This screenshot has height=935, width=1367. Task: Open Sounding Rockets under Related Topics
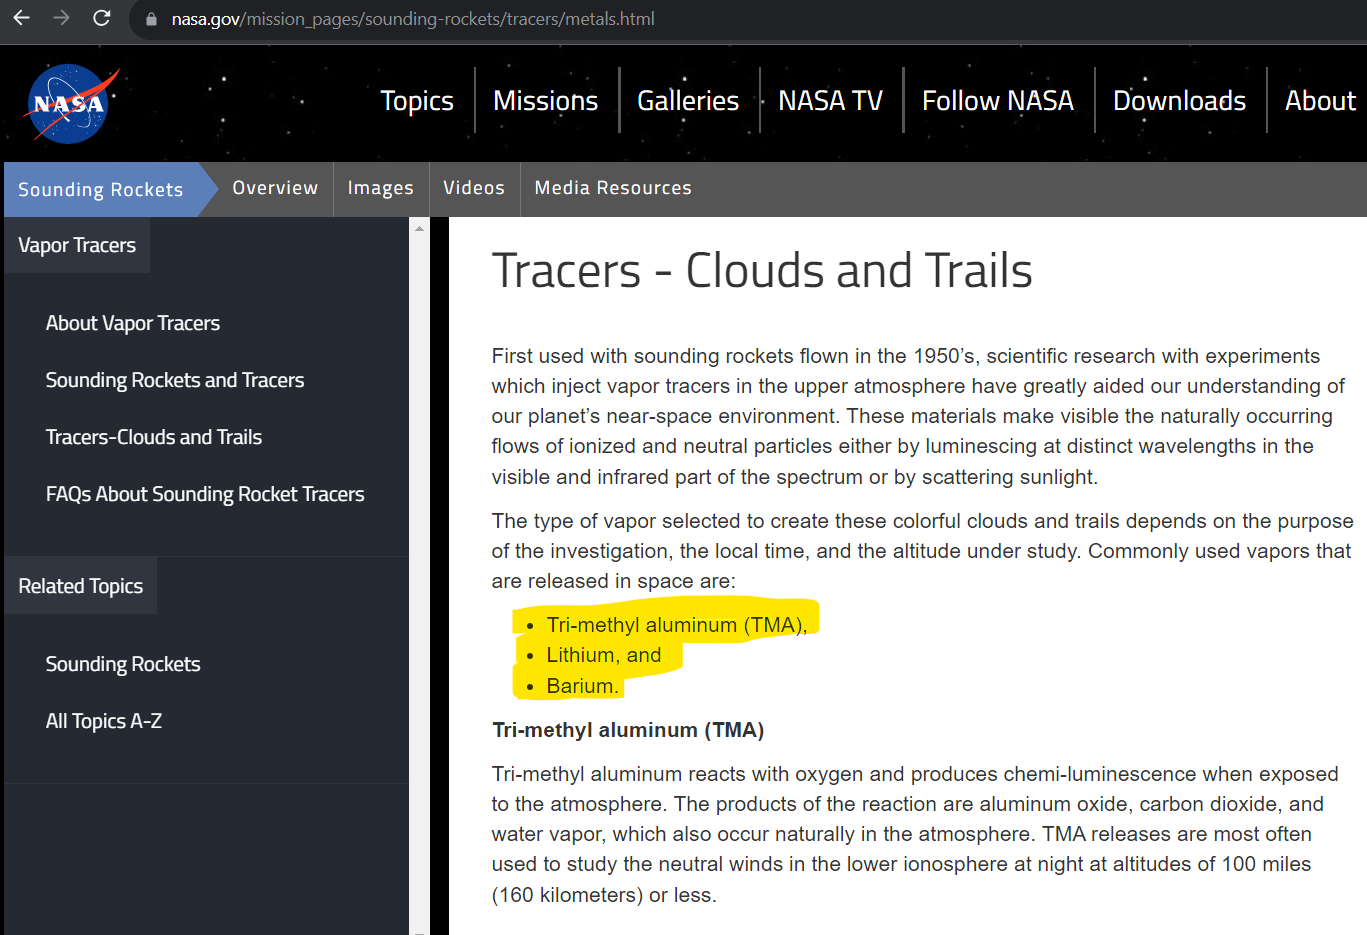point(123,664)
